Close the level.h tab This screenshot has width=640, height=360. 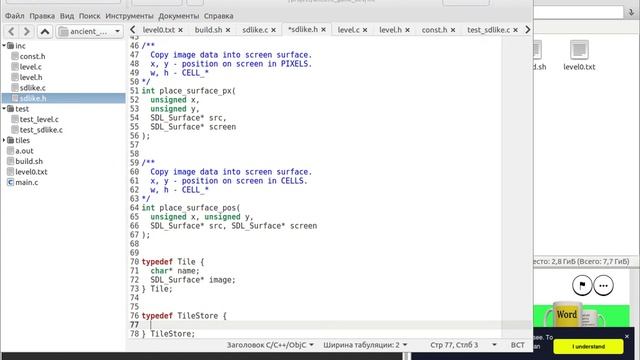click(407, 30)
